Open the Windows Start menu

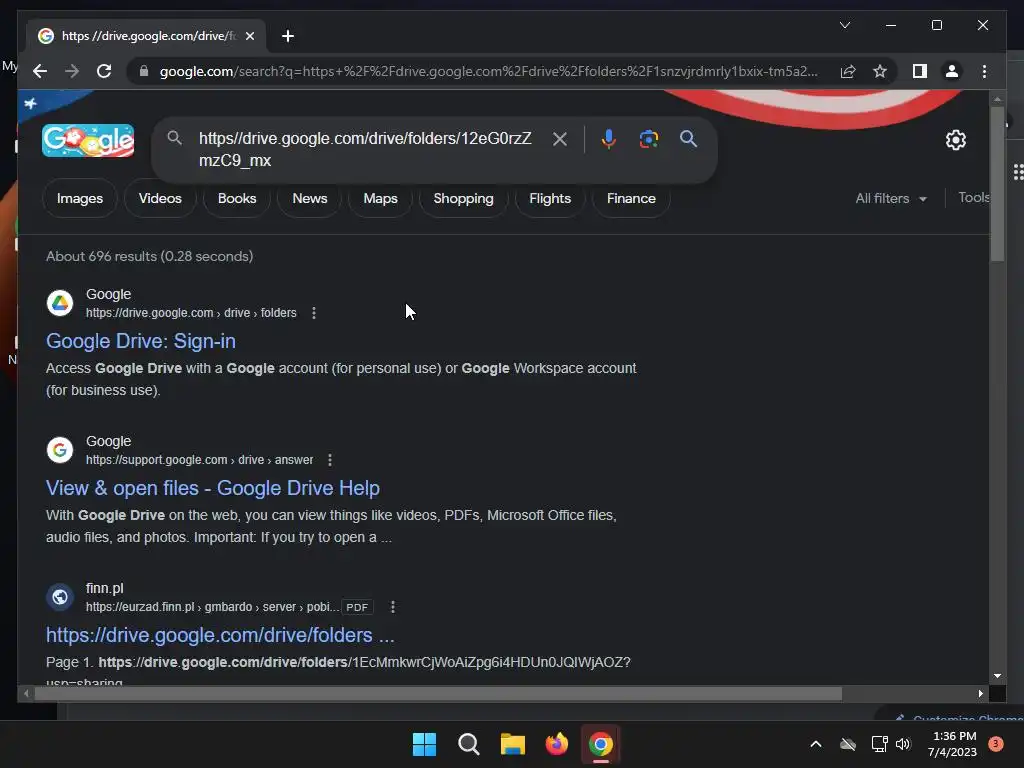coord(424,744)
